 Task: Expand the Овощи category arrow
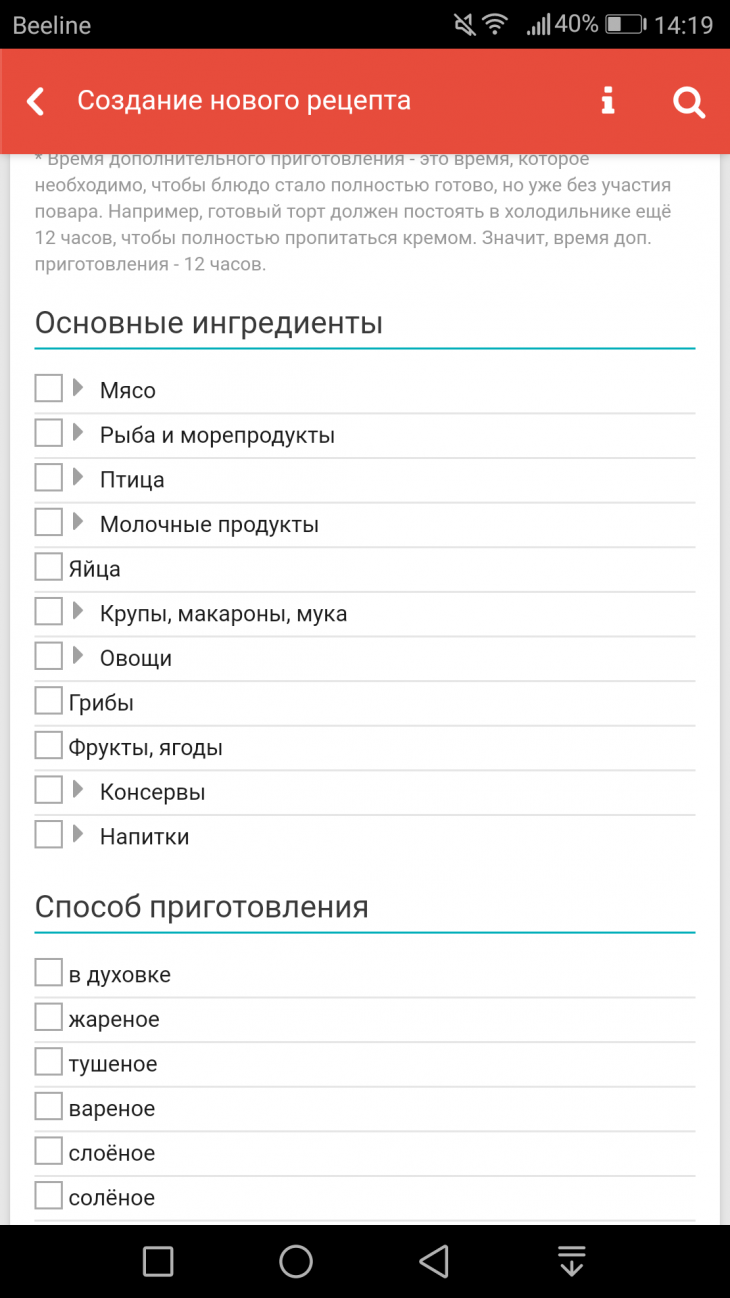[x=78, y=656]
